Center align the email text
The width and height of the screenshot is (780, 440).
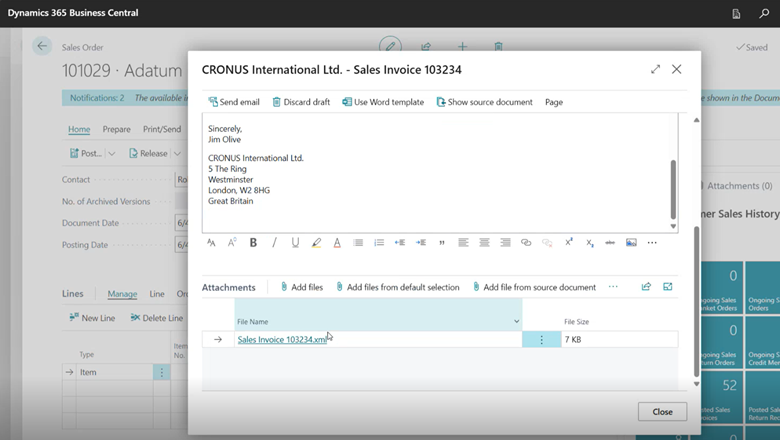pos(484,243)
